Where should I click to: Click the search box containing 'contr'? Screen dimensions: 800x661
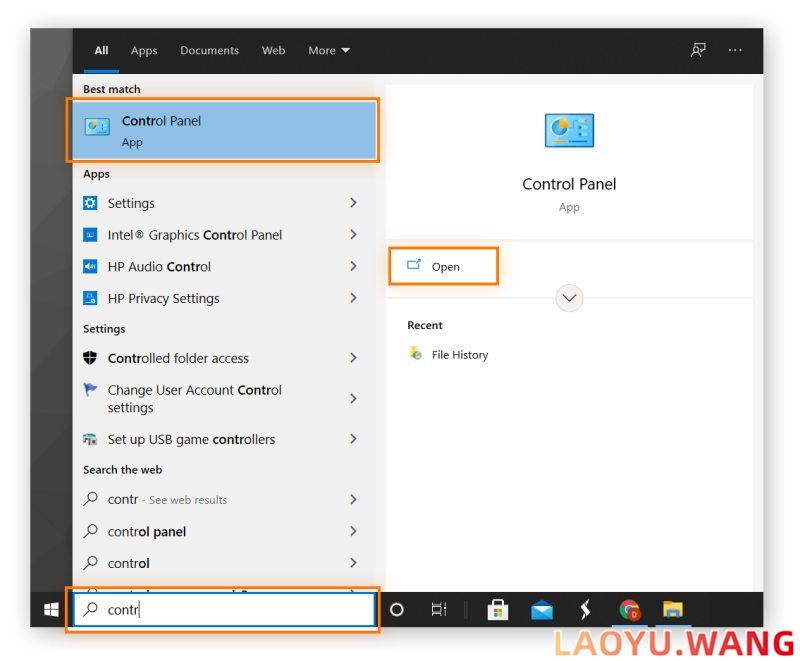coord(224,609)
